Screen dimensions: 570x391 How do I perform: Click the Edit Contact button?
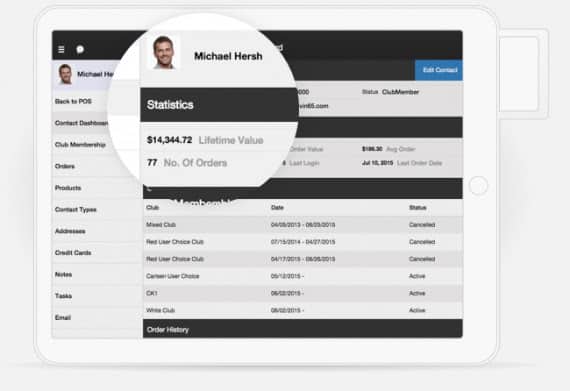tap(439, 70)
